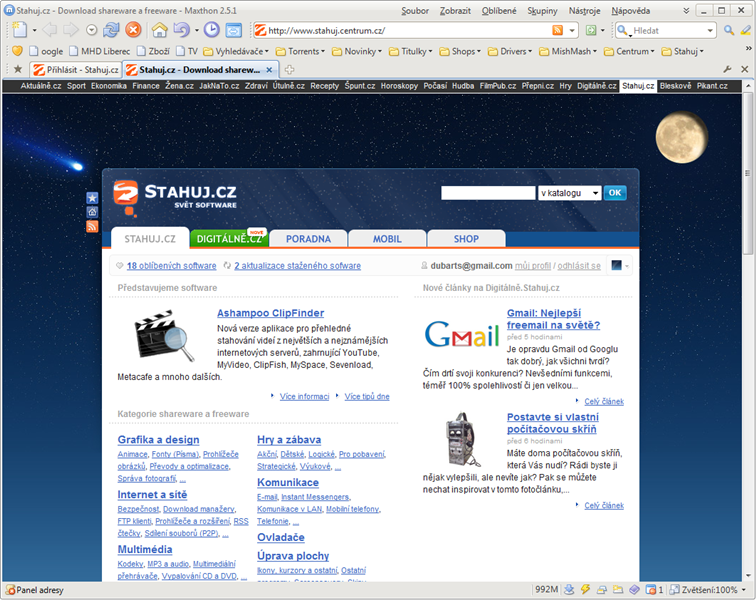Viewport: 756px width, 600px height.
Task: Open the PORADNA site tab
Action: [308, 239]
